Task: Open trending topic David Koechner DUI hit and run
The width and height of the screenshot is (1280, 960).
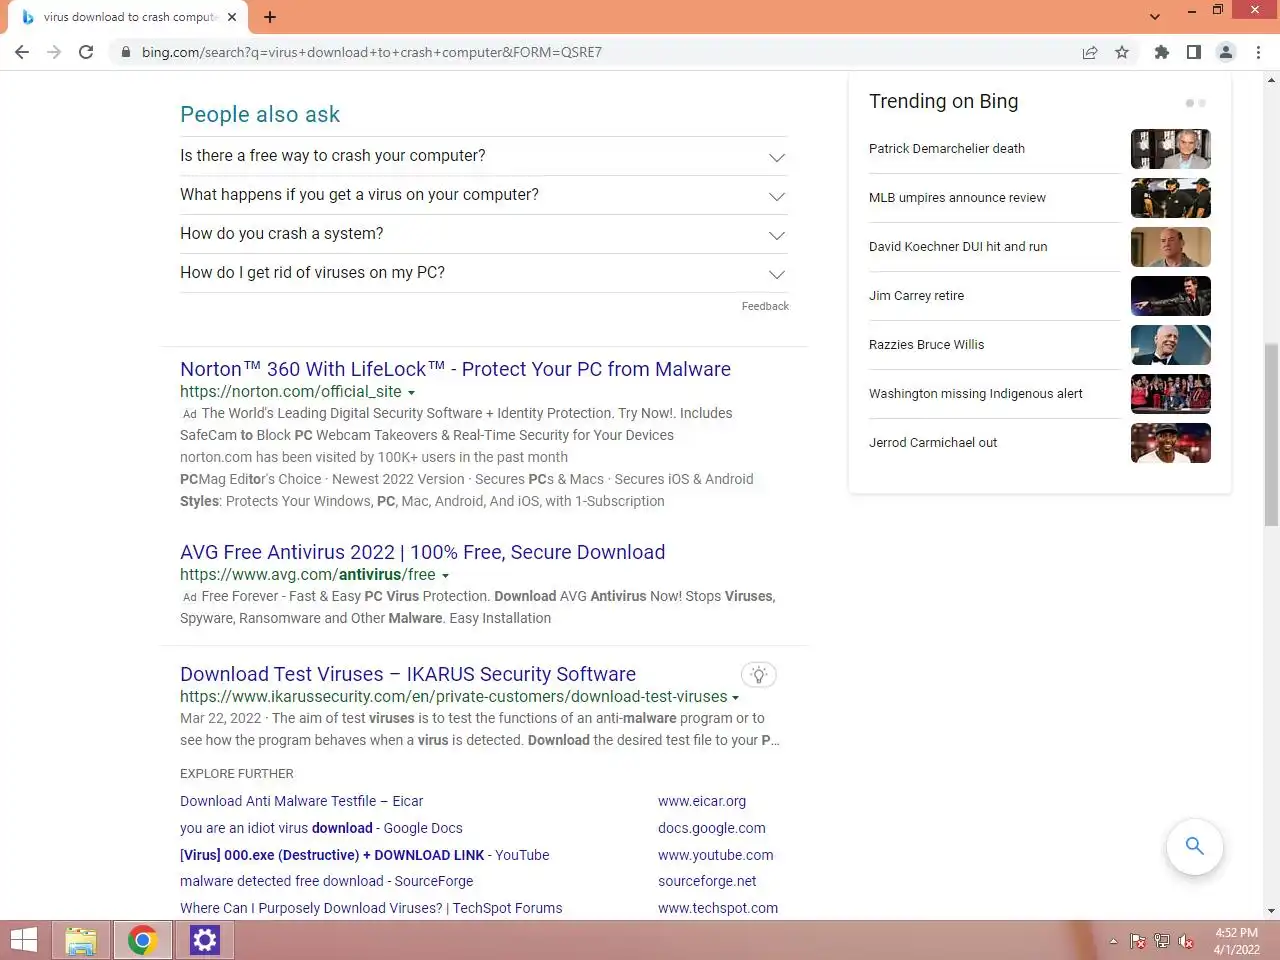Action: pyautogui.click(x=958, y=247)
